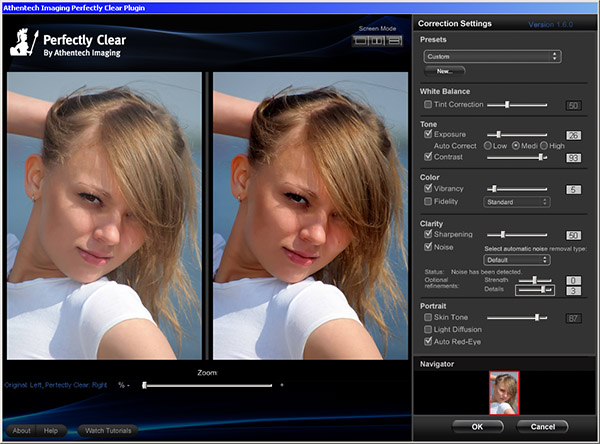Open the Help menu button
The height and width of the screenshot is (444, 600).
coord(50,431)
